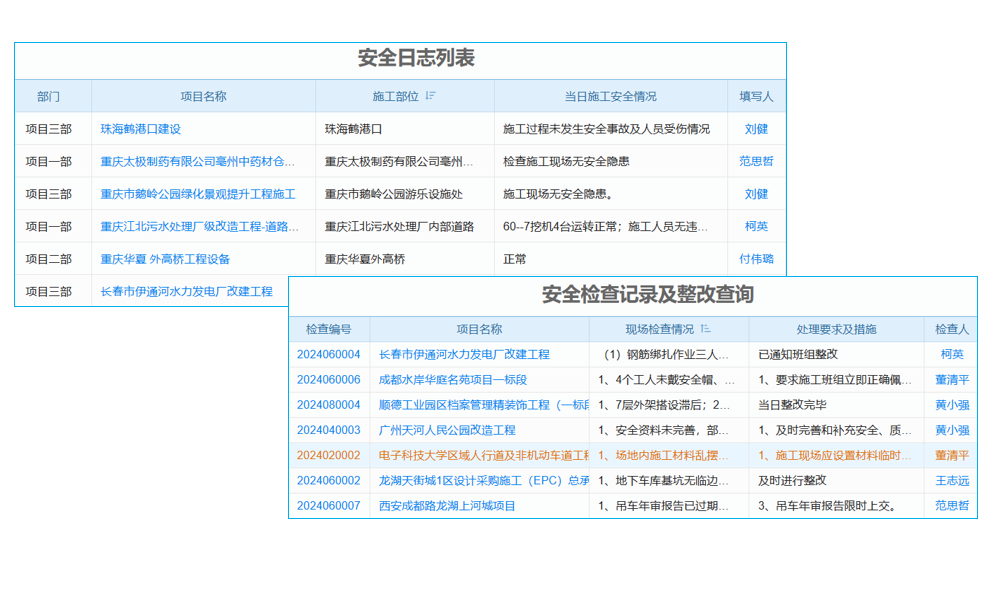Open 重庆江北污水处理厂级改造工程-道路 project

pos(198,227)
